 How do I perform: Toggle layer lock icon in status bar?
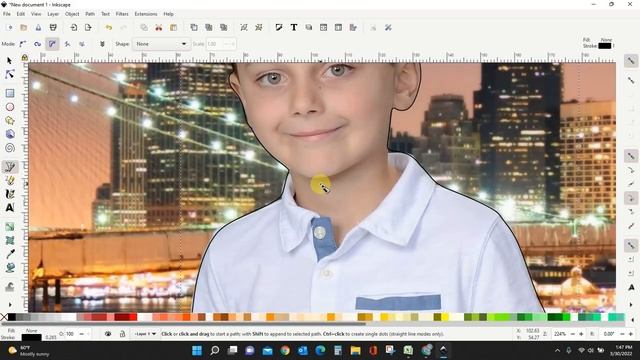[122, 334]
